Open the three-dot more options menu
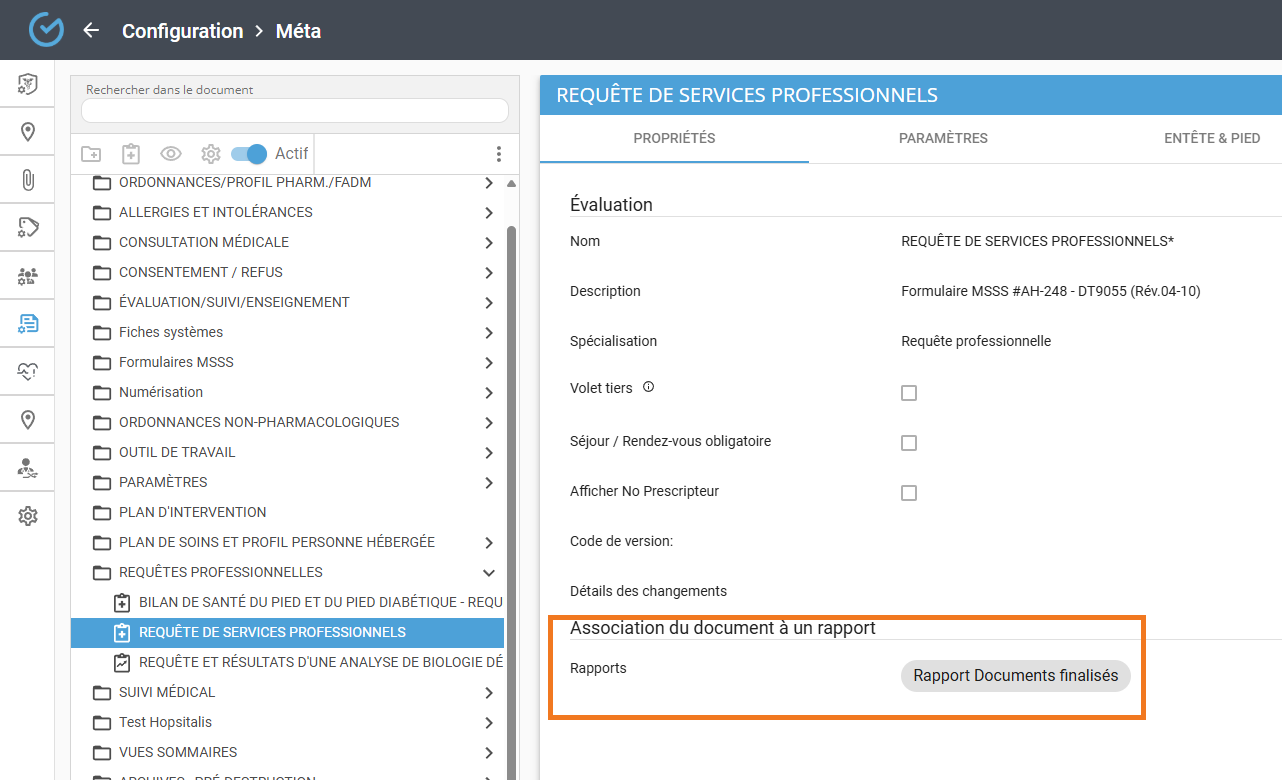Screen dimensions: 1282x780 (x=498, y=154)
